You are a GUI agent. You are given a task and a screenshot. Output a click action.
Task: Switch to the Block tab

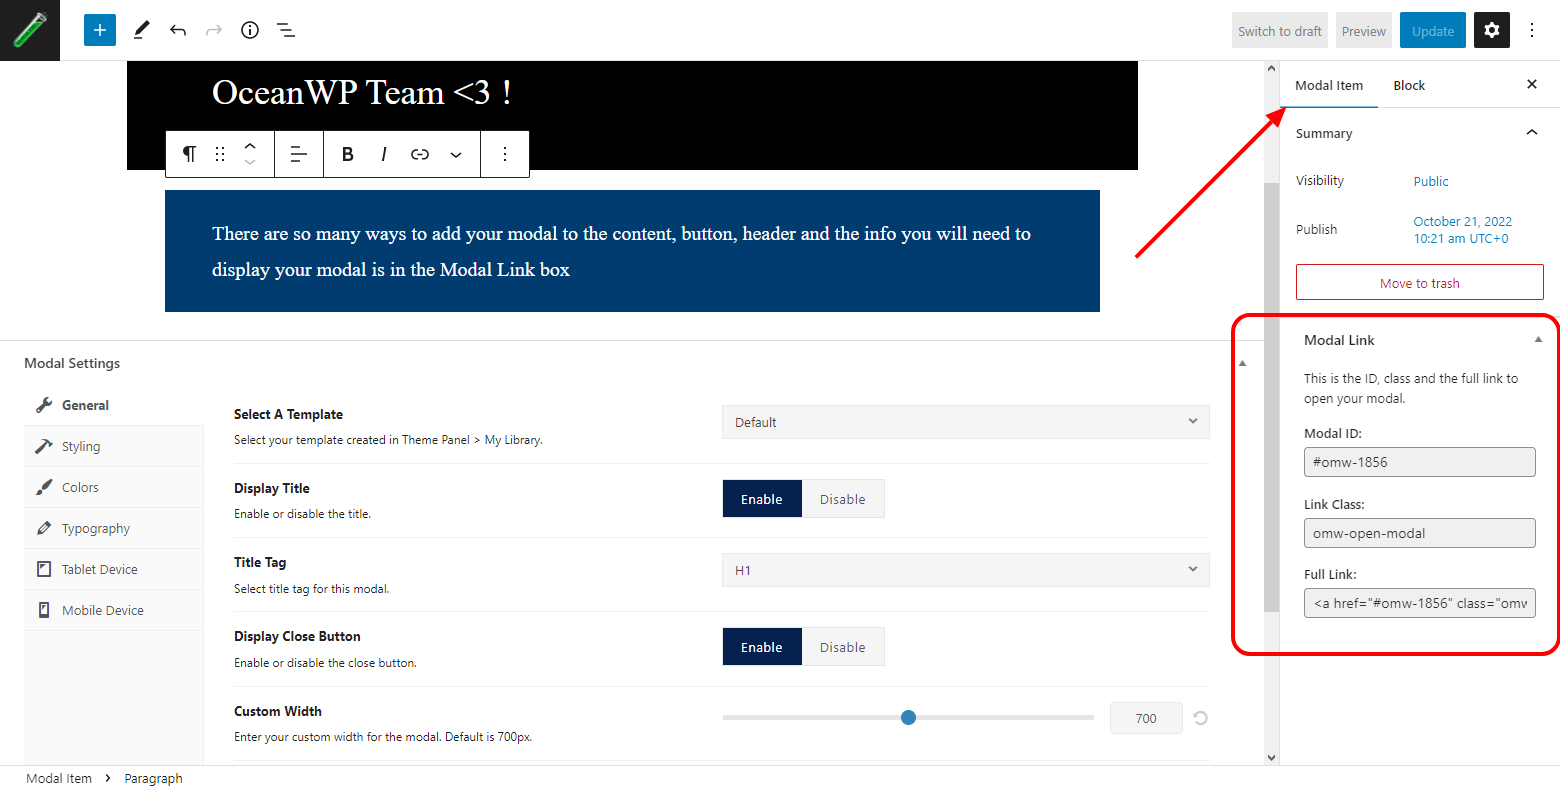pyautogui.click(x=1409, y=85)
